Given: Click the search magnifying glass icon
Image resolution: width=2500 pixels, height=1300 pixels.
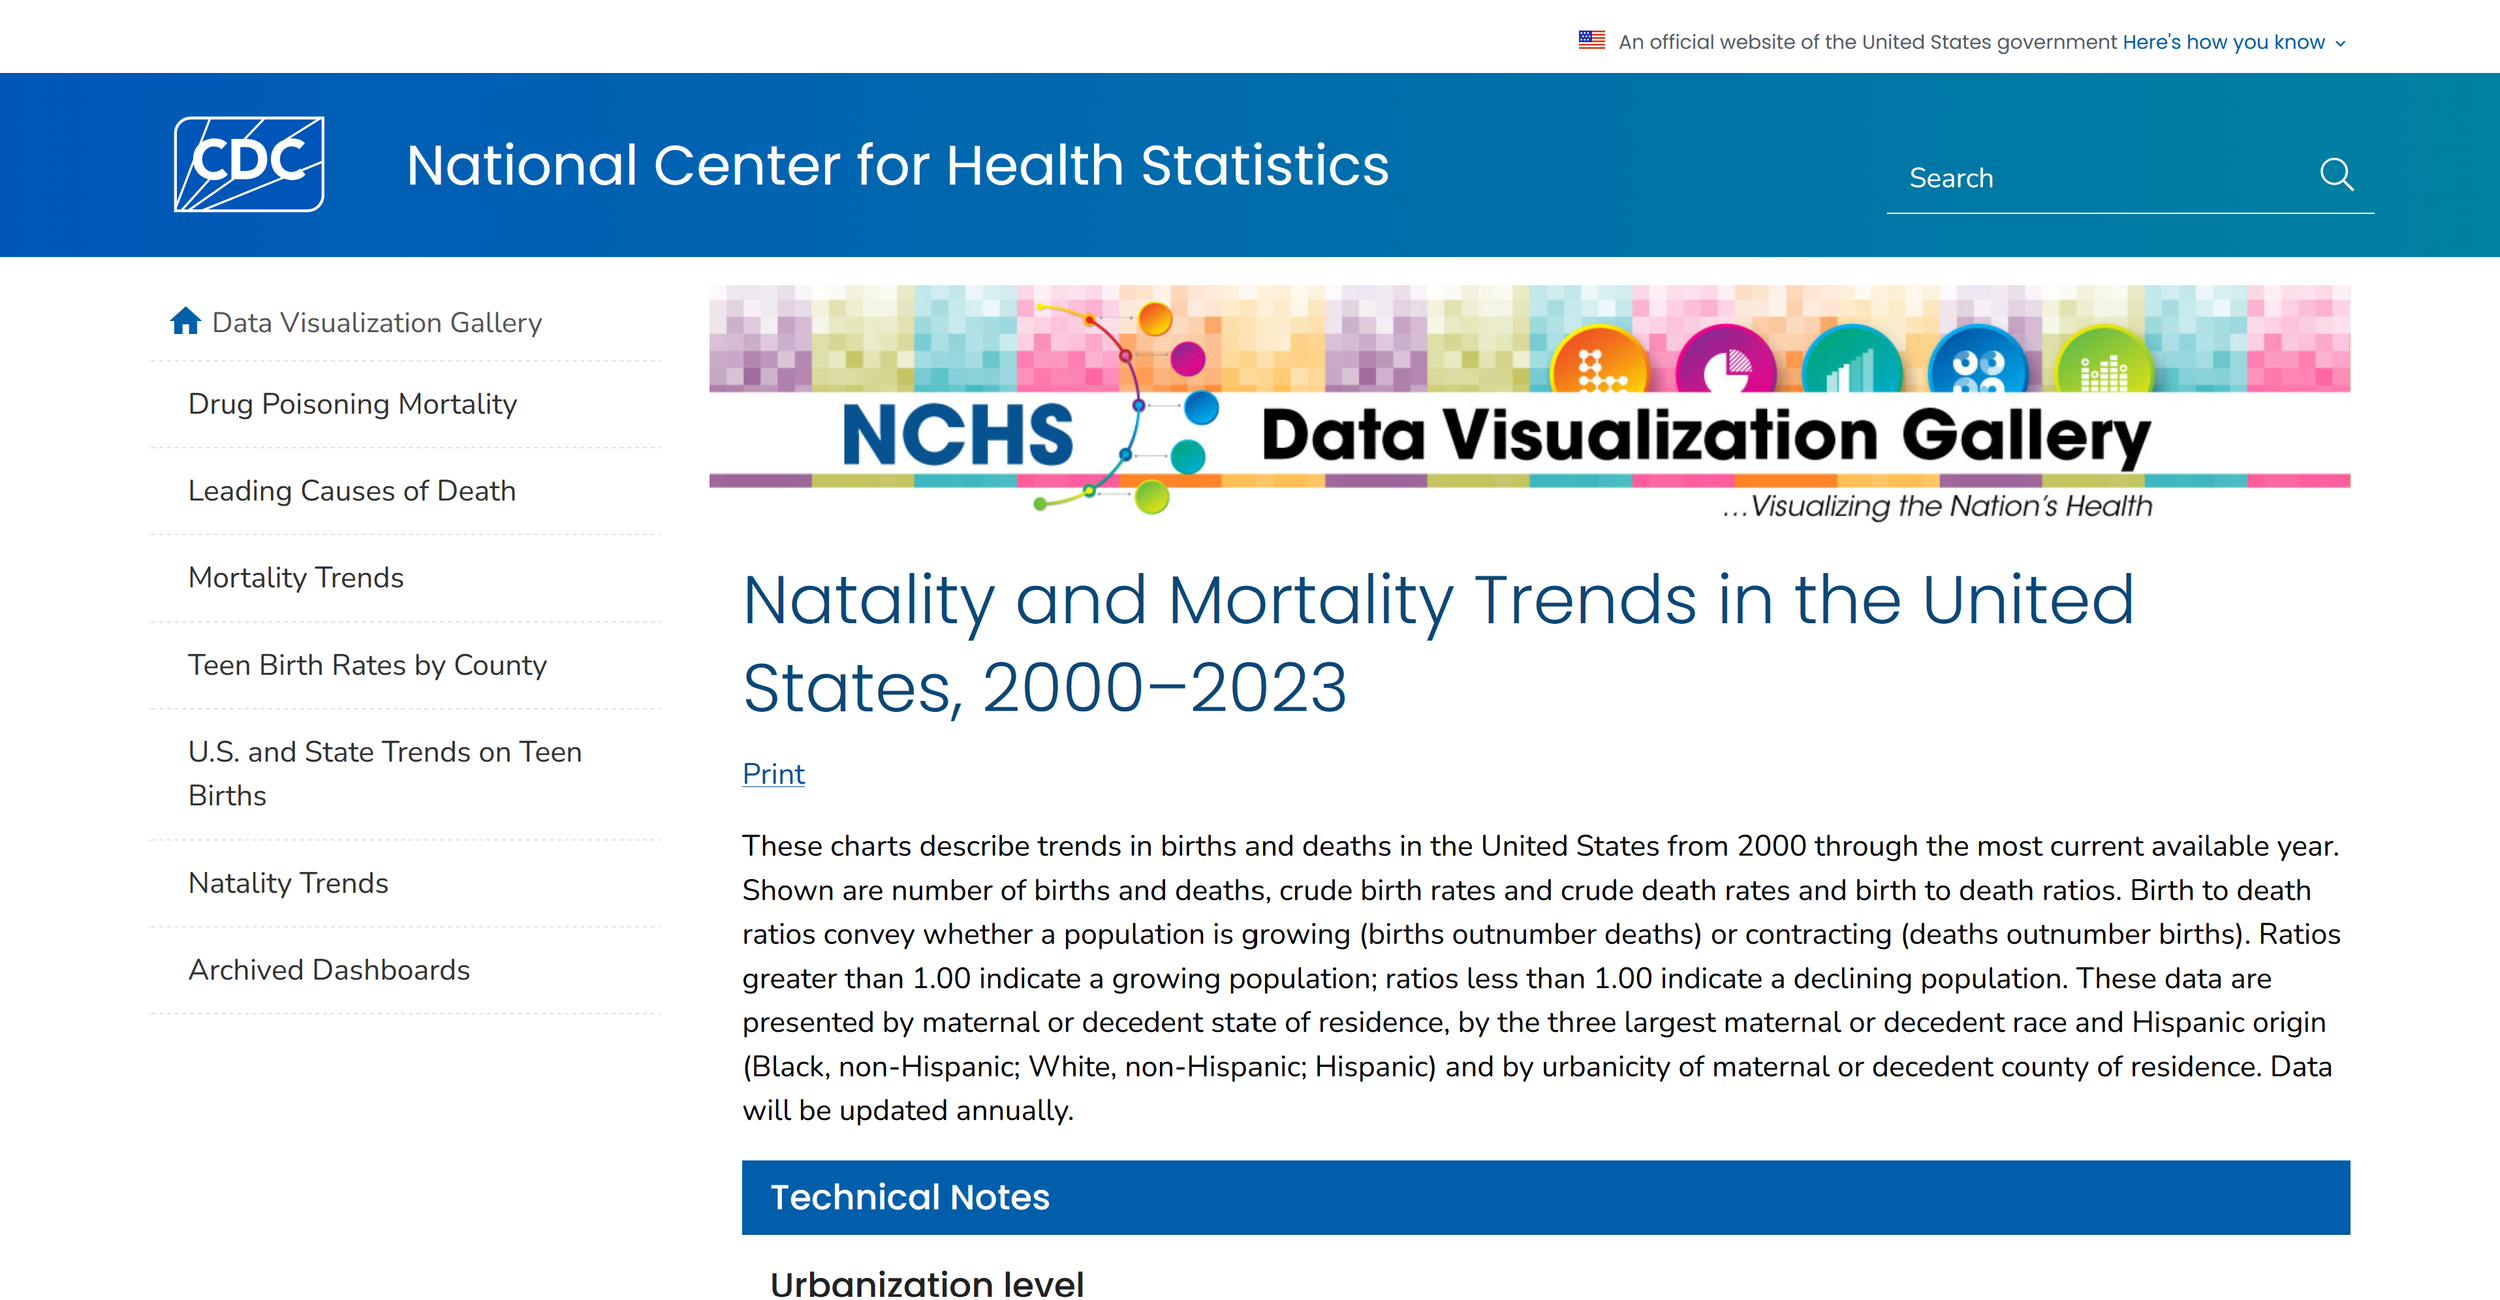Looking at the screenshot, I should tap(2337, 175).
